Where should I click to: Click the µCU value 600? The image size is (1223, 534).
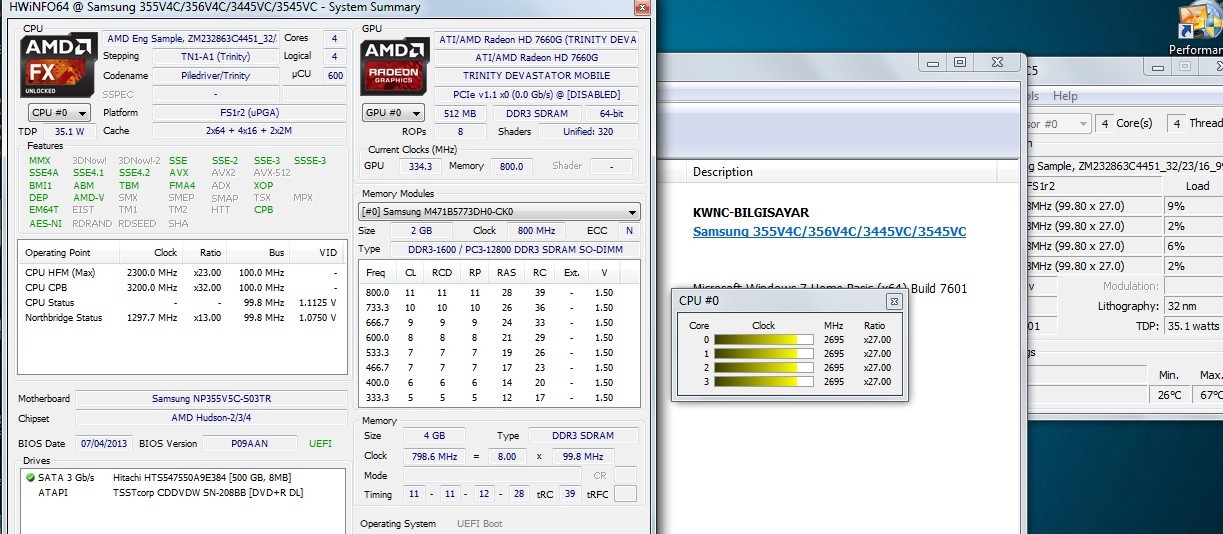point(334,75)
